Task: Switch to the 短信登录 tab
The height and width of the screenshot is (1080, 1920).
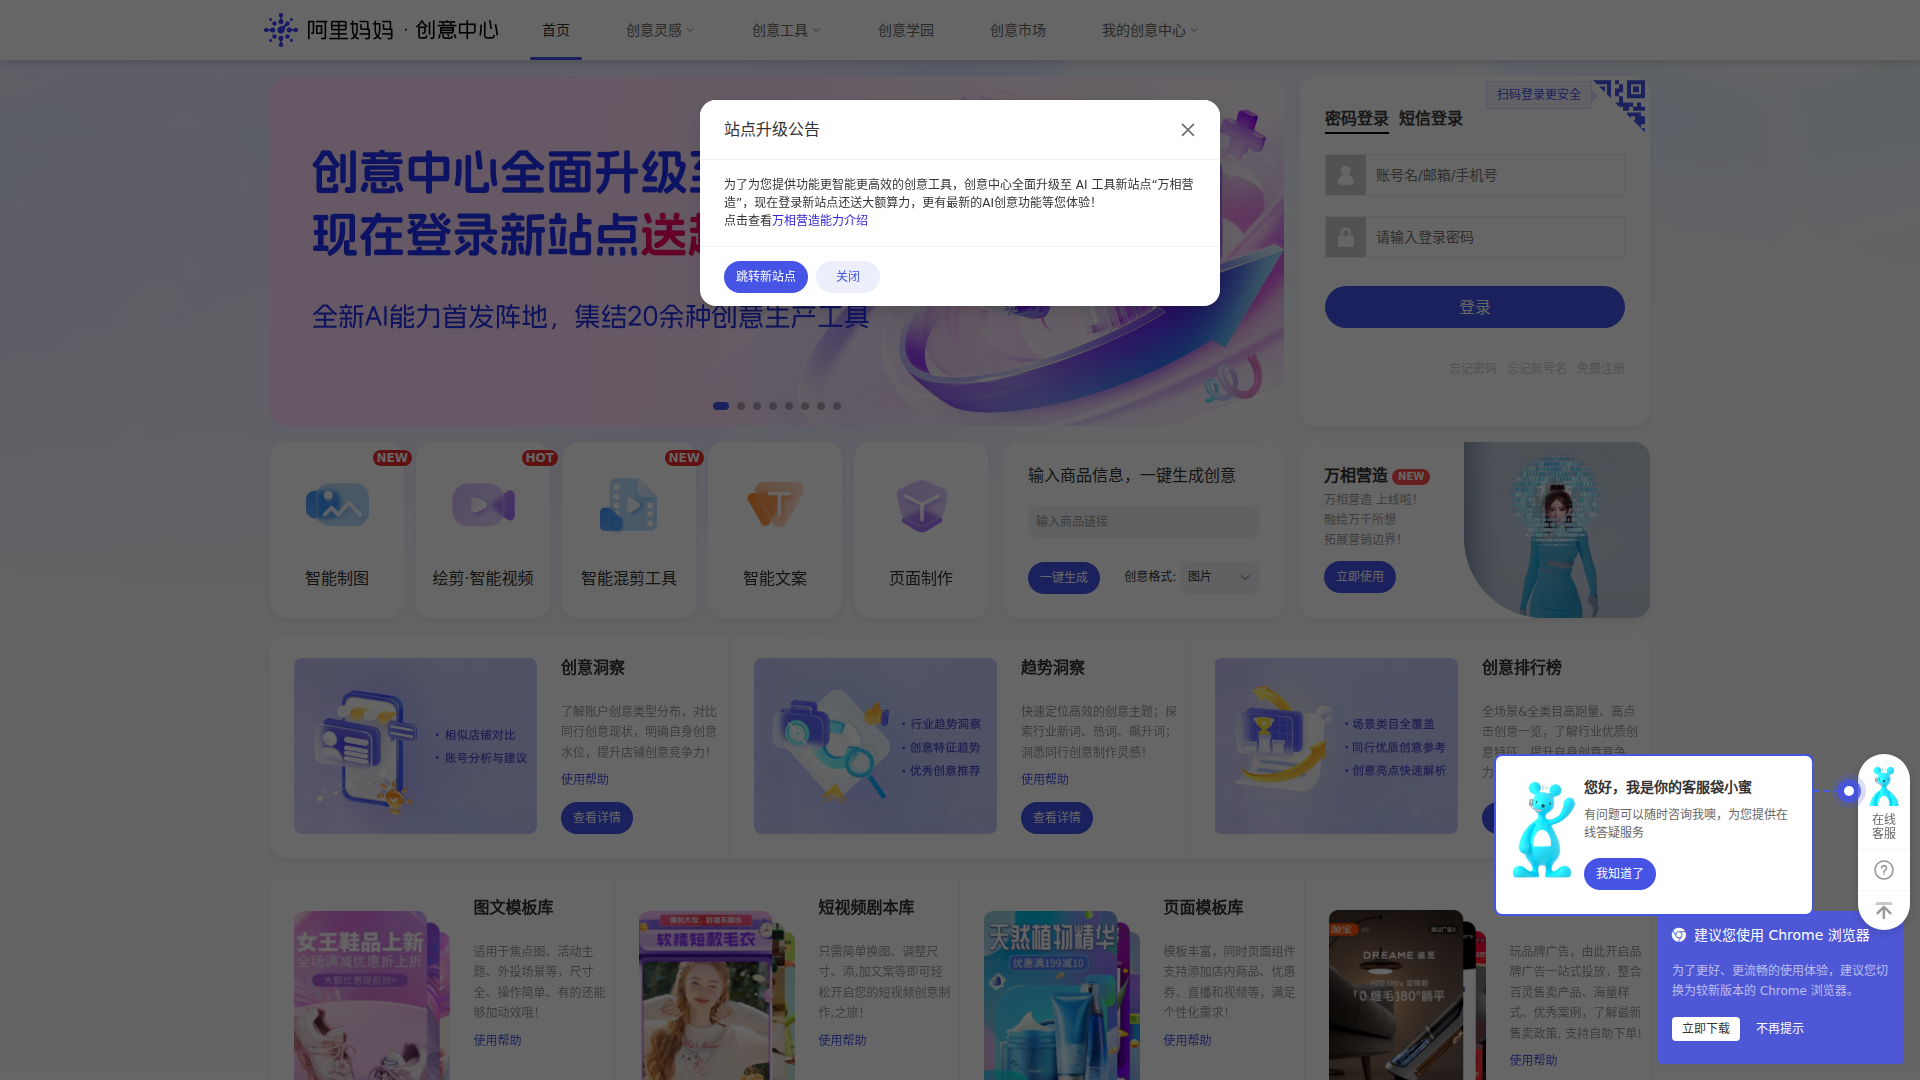Action: 1430,118
